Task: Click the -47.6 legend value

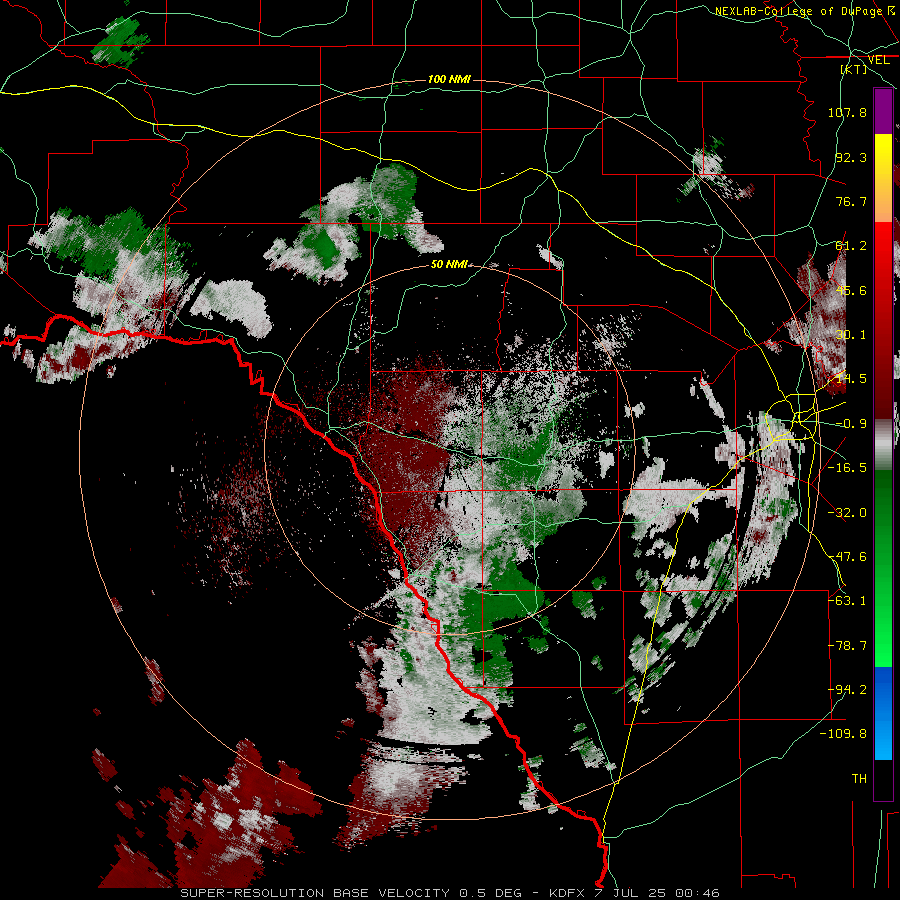Action: 847,557
